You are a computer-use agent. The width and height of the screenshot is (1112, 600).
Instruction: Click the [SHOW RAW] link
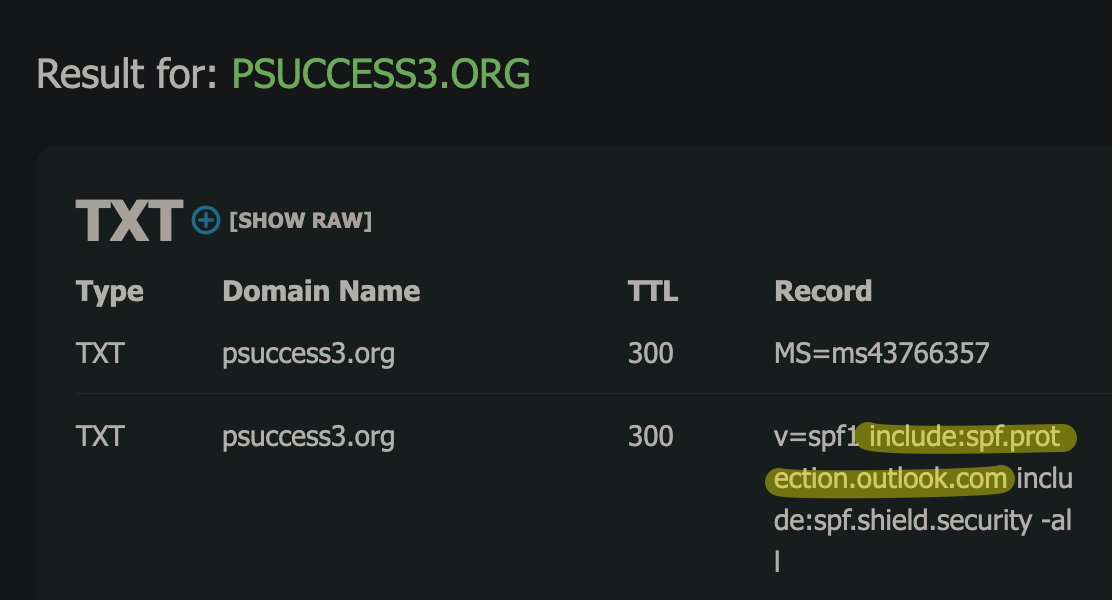(x=301, y=221)
